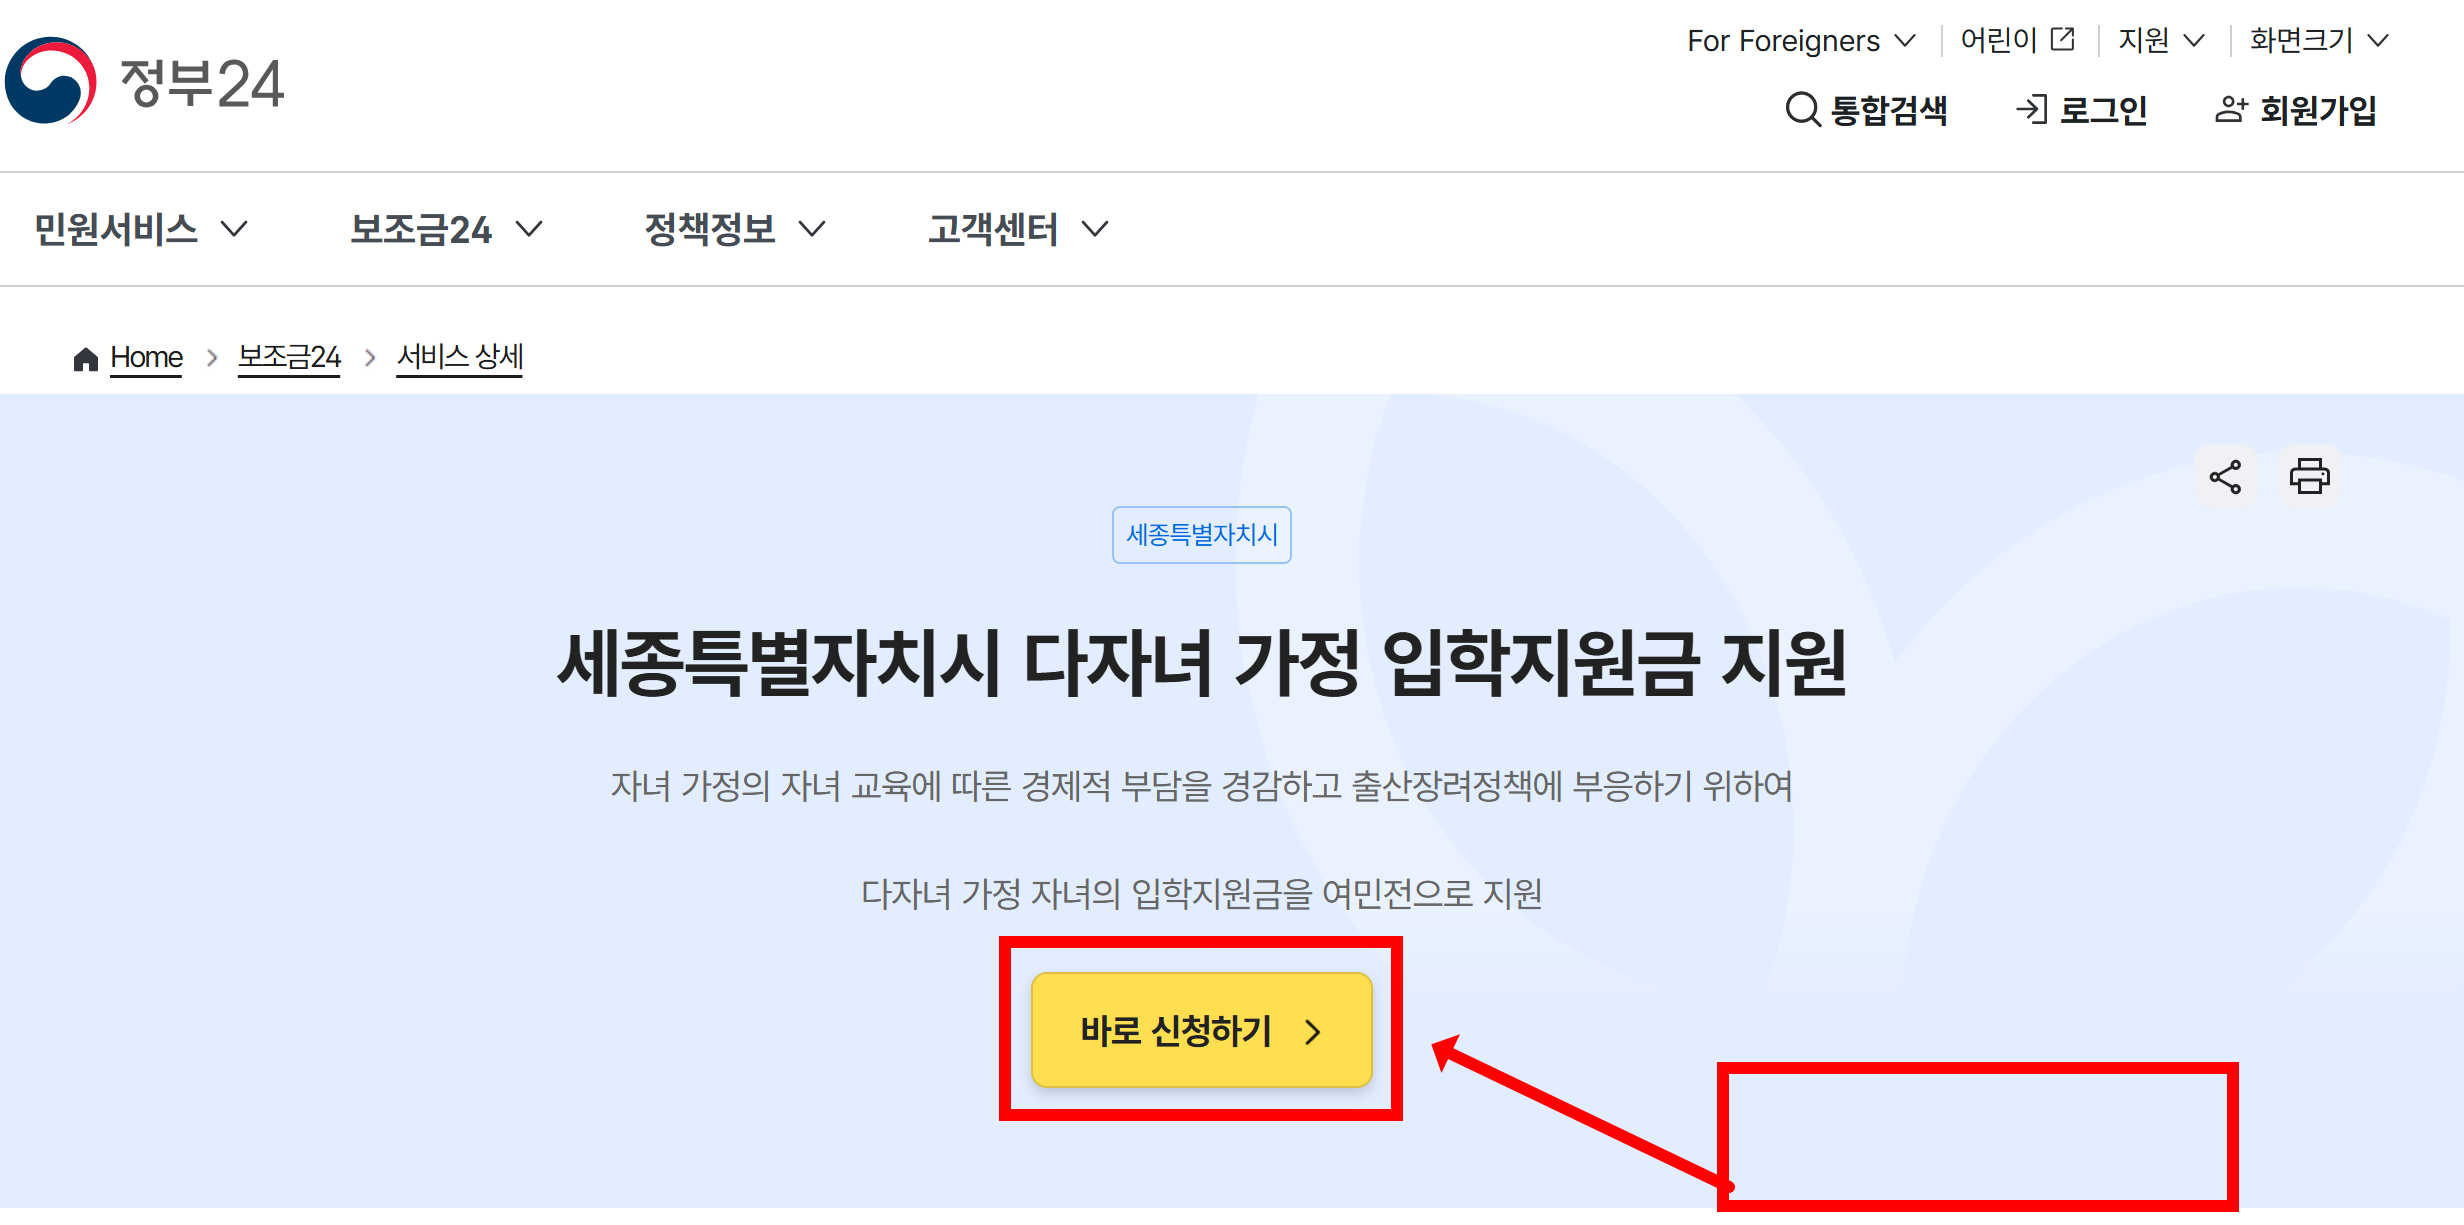Click the 회원가입 sign-up icon

click(x=2231, y=109)
